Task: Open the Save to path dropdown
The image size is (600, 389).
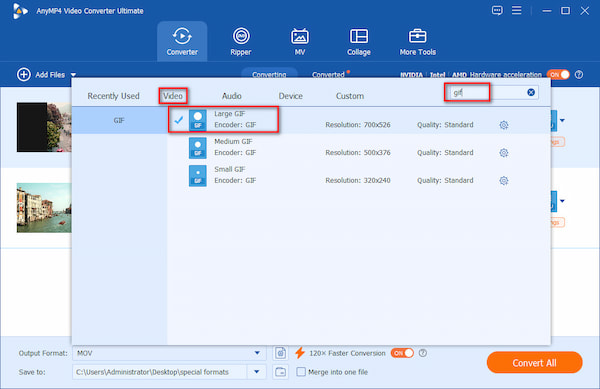Action: coord(257,372)
